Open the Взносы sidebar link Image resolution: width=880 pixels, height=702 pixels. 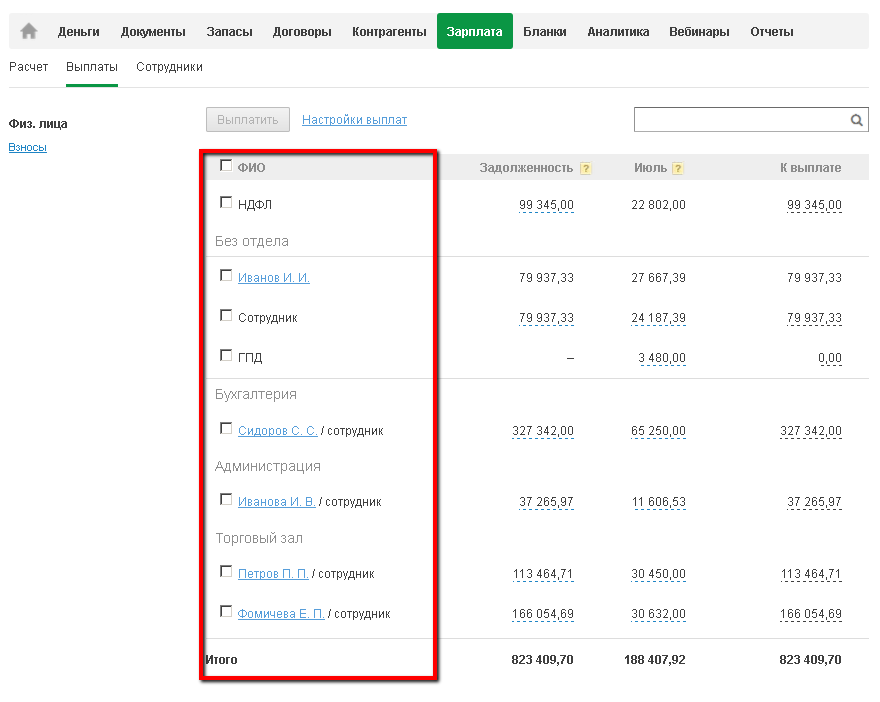pyautogui.click(x=28, y=148)
